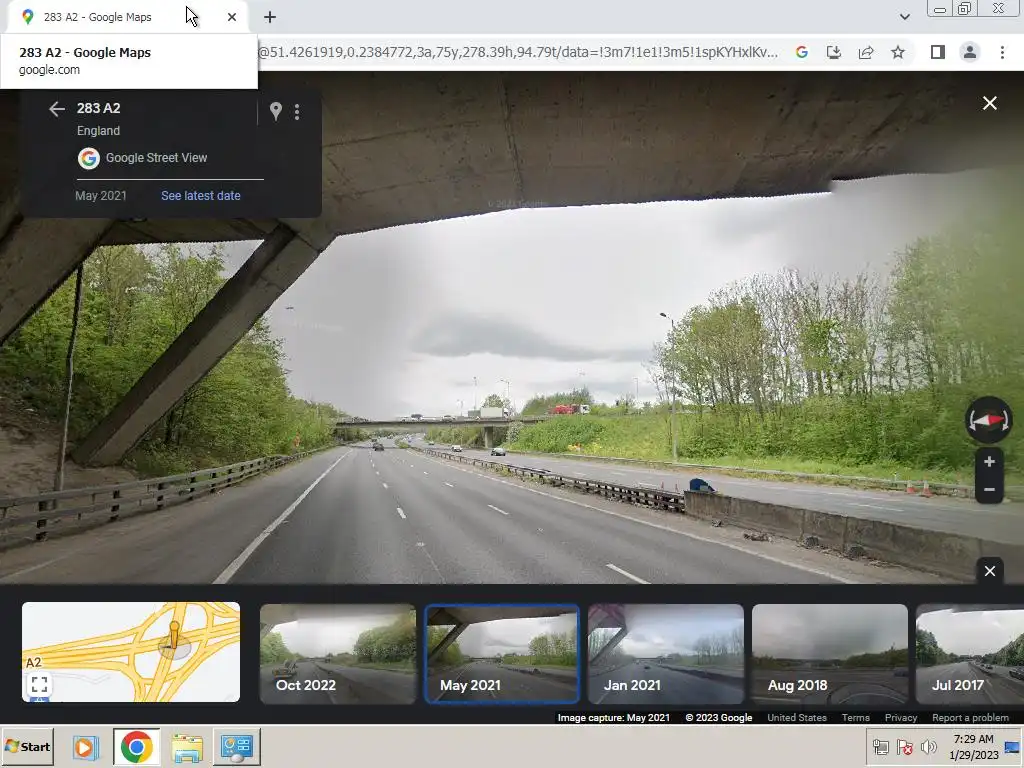
Task: Open the tab search dropdown chevron
Action: coord(904,17)
